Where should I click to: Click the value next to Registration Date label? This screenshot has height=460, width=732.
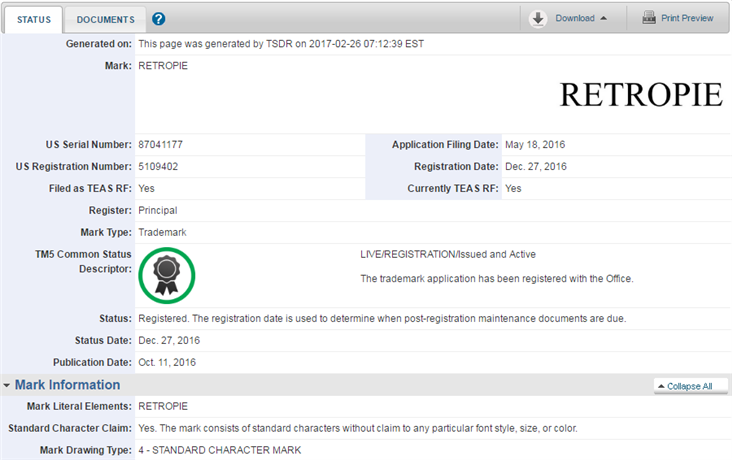pos(536,167)
